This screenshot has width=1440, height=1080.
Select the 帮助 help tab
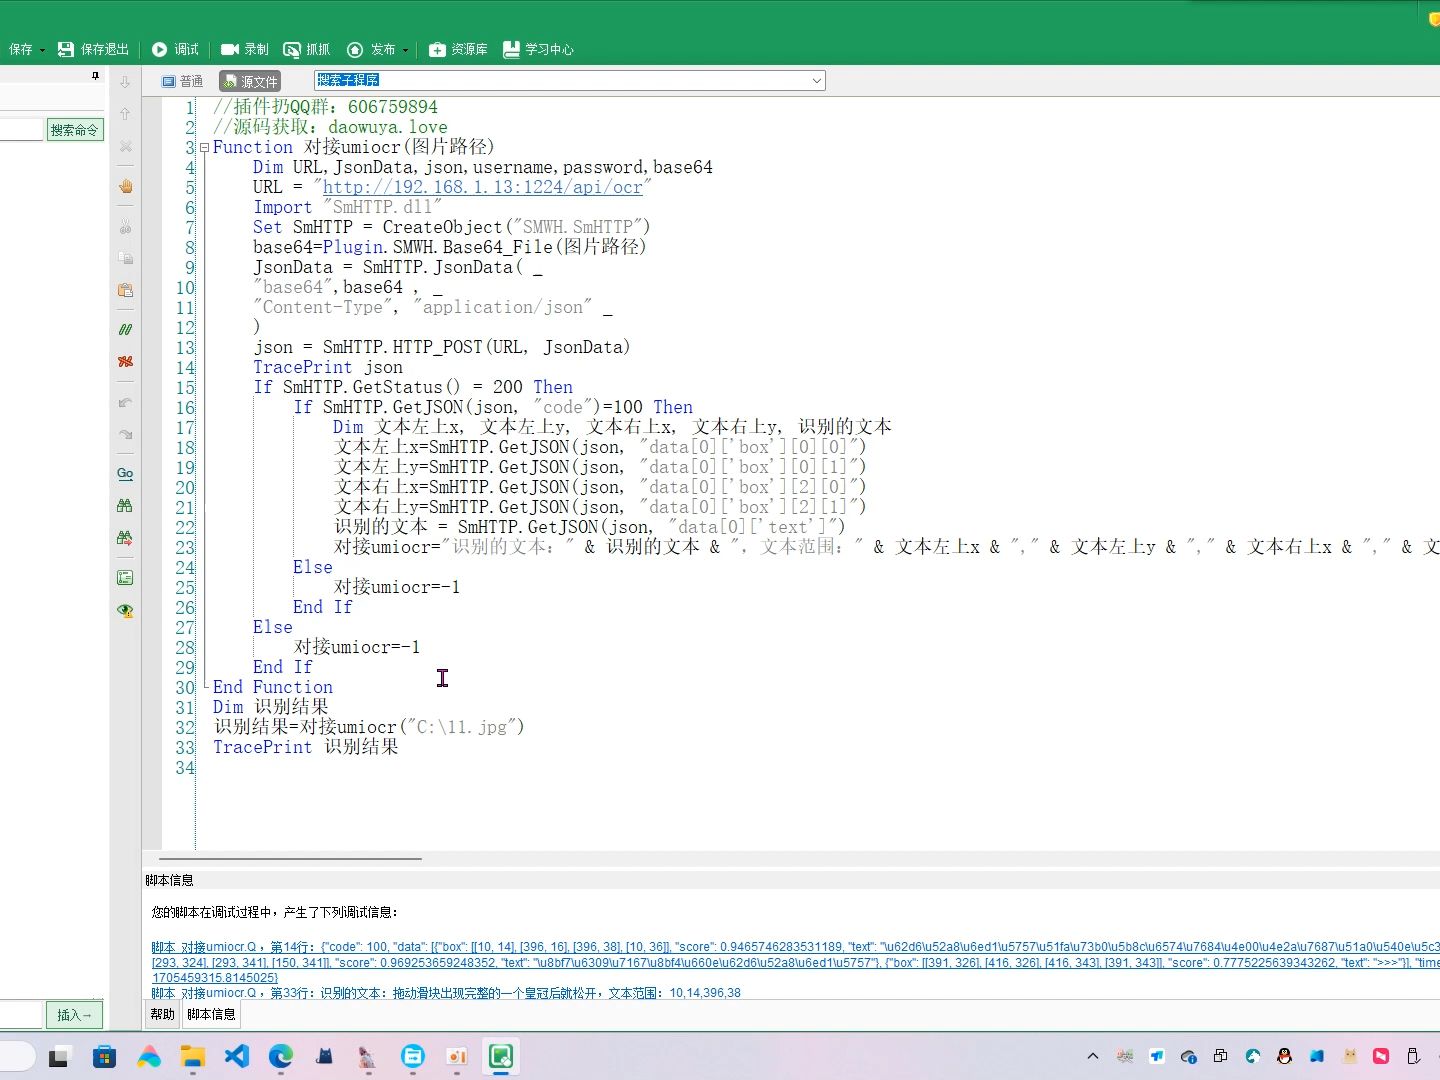click(162, 1014)
